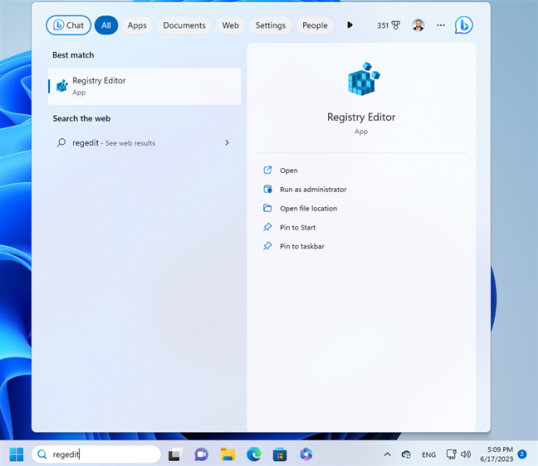
Task: Show hidden tray icons chevron
Action: pos(387,454)
